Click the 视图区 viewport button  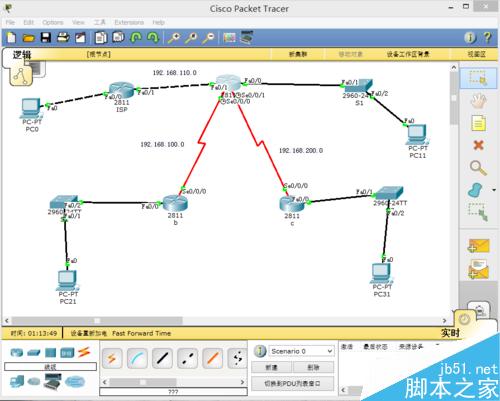pos(476,54)
